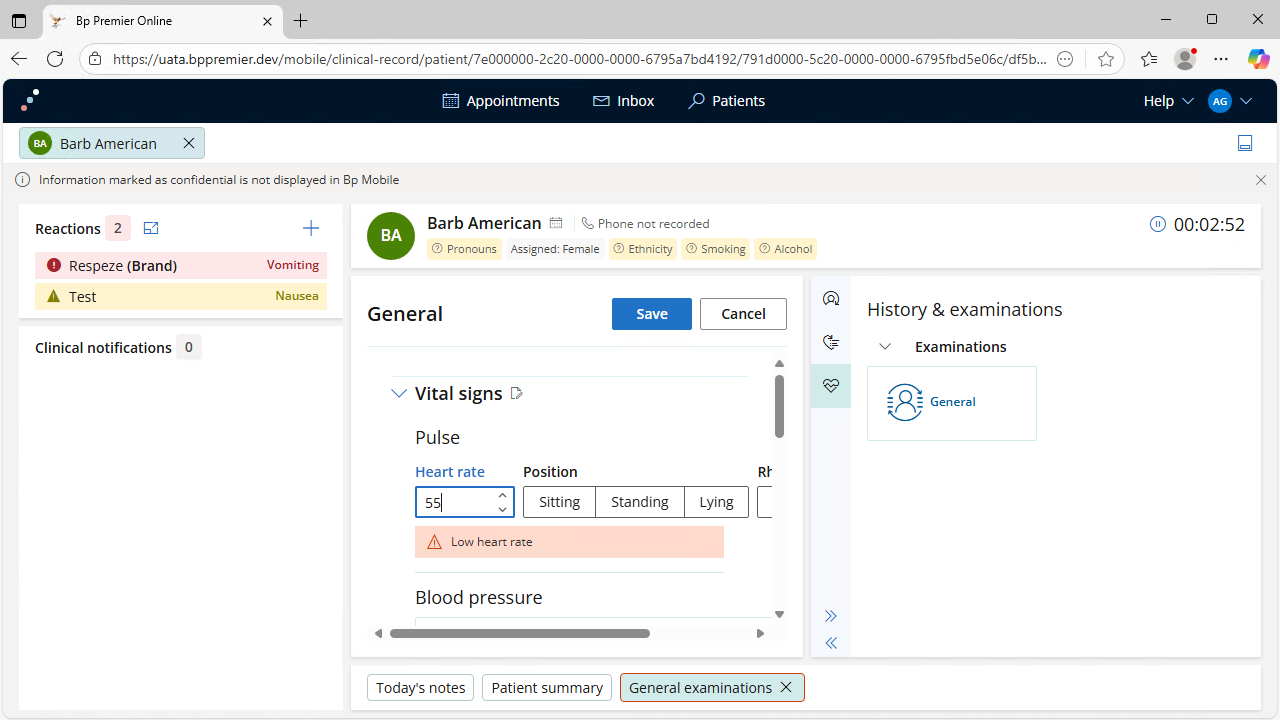Open the patient record panel icon top right
The height and width of the screenshot is (720, 1280).
pos(1245,143)
